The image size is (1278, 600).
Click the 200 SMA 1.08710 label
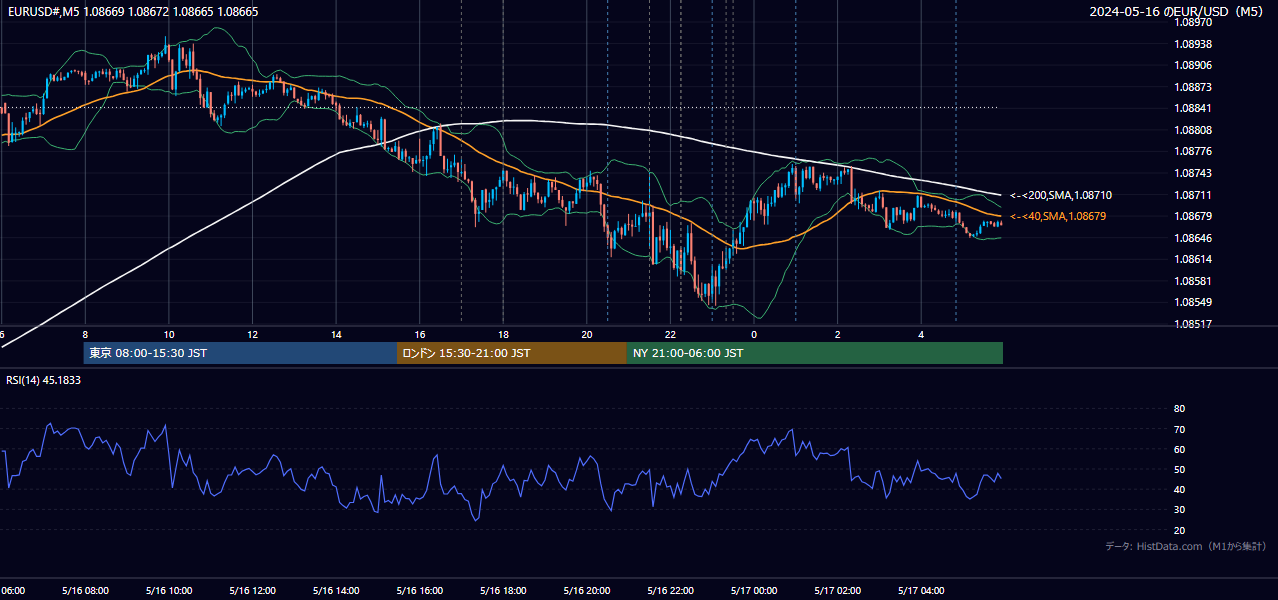tap(1061, 196)
